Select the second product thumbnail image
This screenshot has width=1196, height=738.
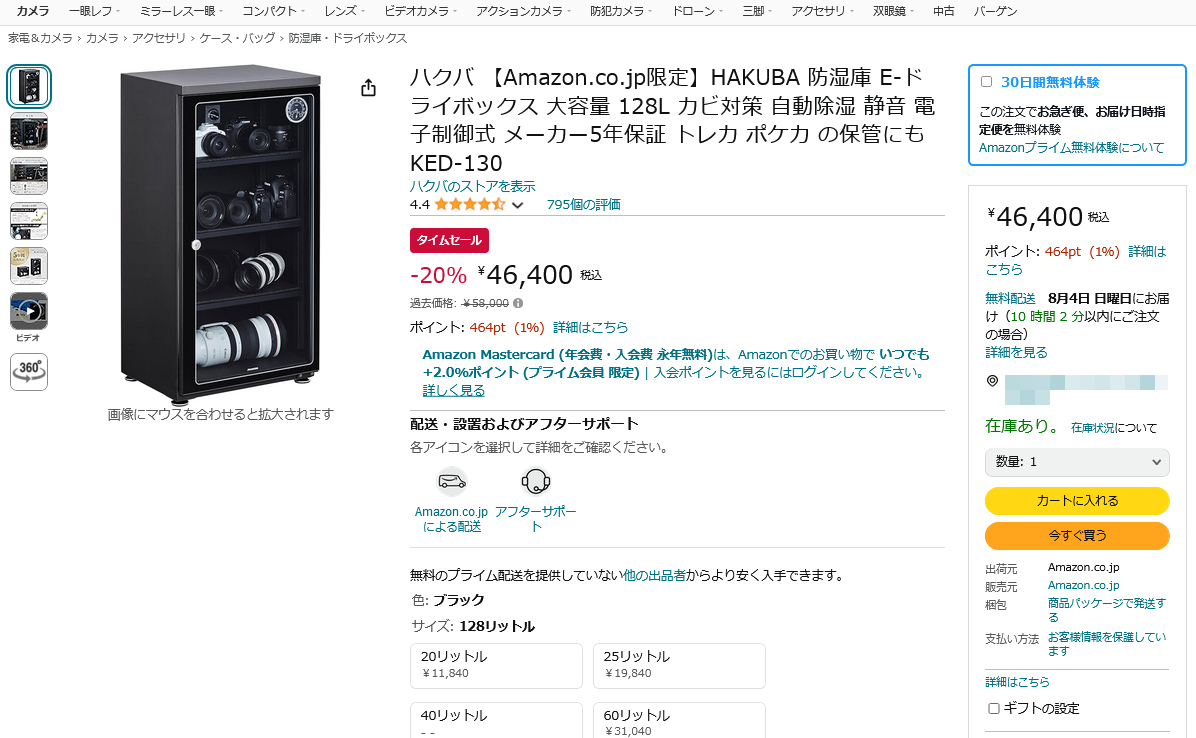(29, 131)
